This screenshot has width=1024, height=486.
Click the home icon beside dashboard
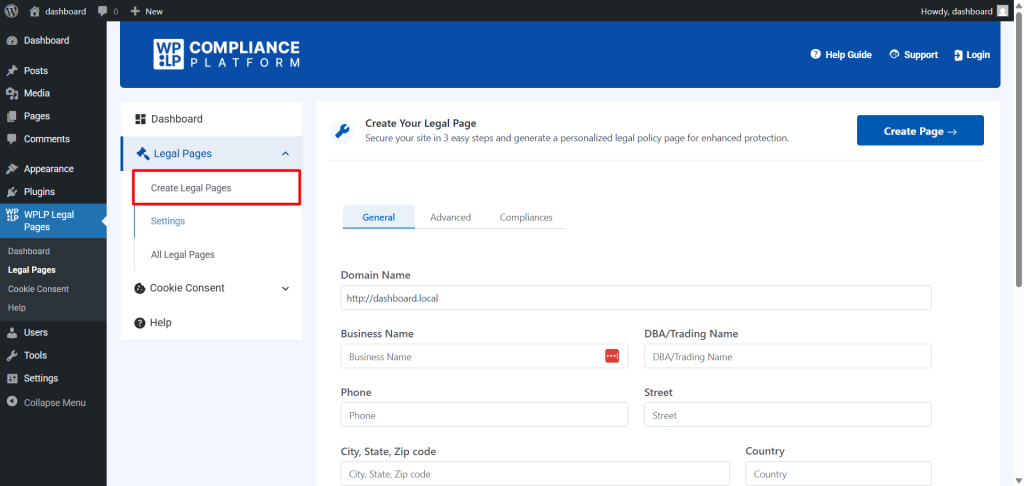click(x=35, y=11)
